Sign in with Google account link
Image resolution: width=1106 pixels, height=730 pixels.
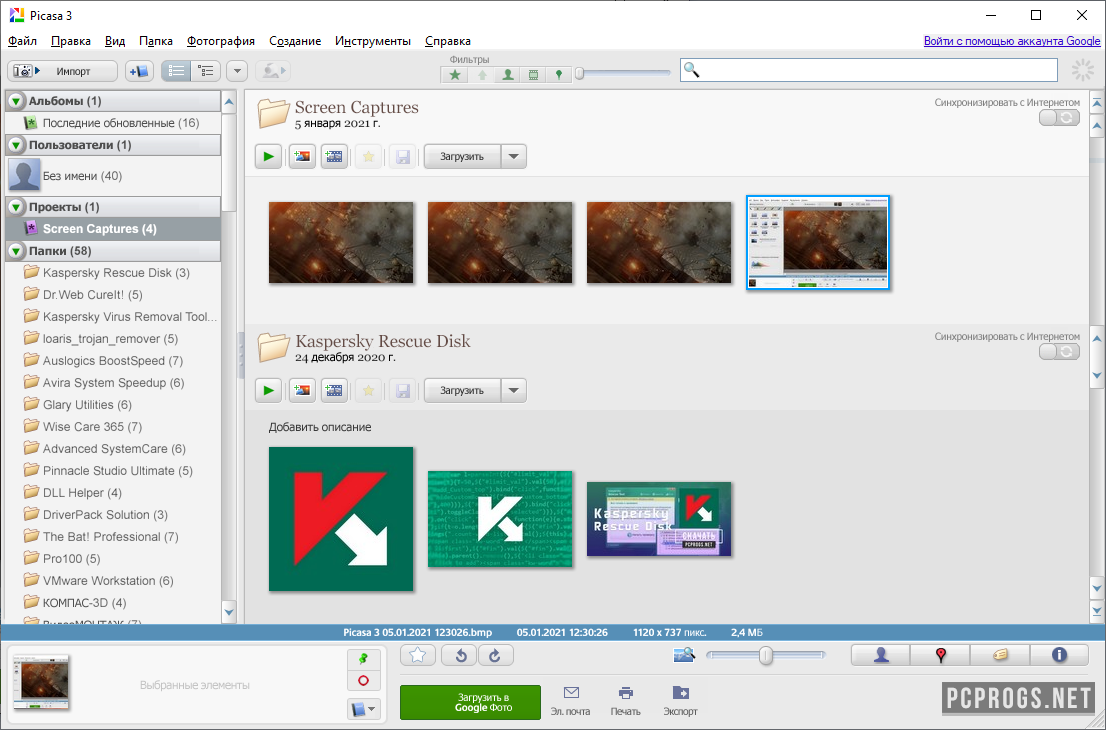point(1011,41)
